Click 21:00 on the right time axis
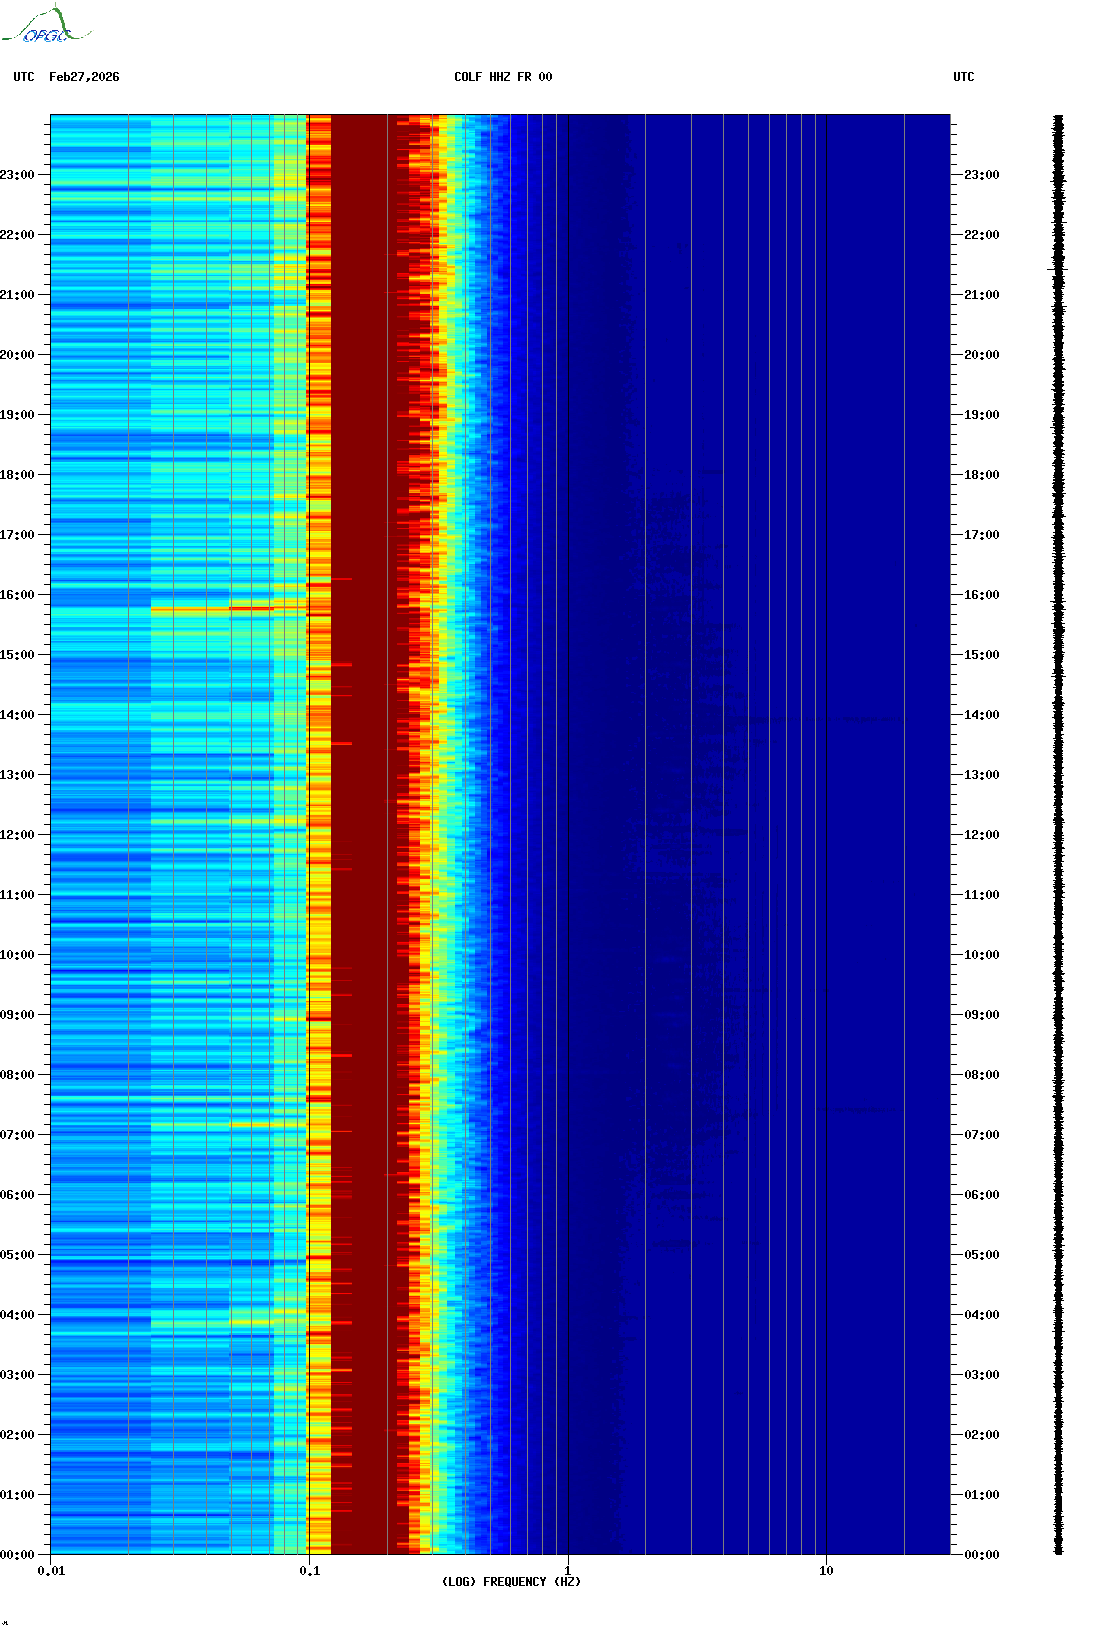 [982, 295]
